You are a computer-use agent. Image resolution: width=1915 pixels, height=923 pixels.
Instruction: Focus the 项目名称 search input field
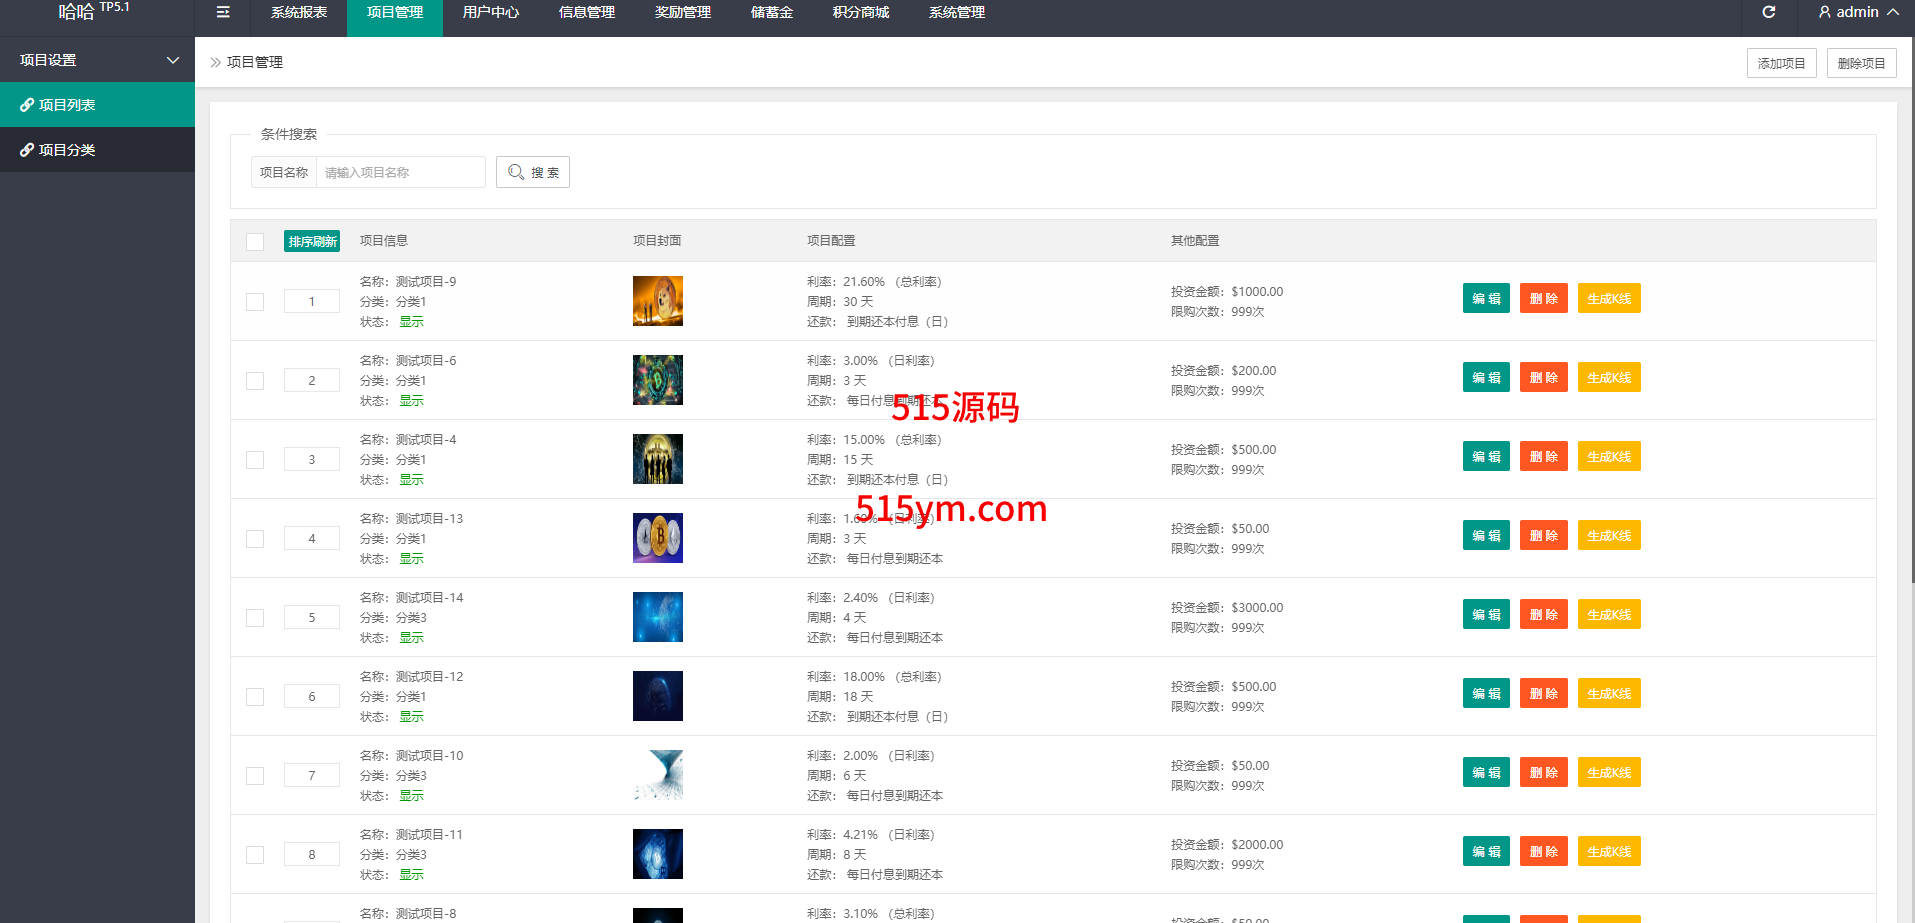pyautogui.click(x=400, y=172)
